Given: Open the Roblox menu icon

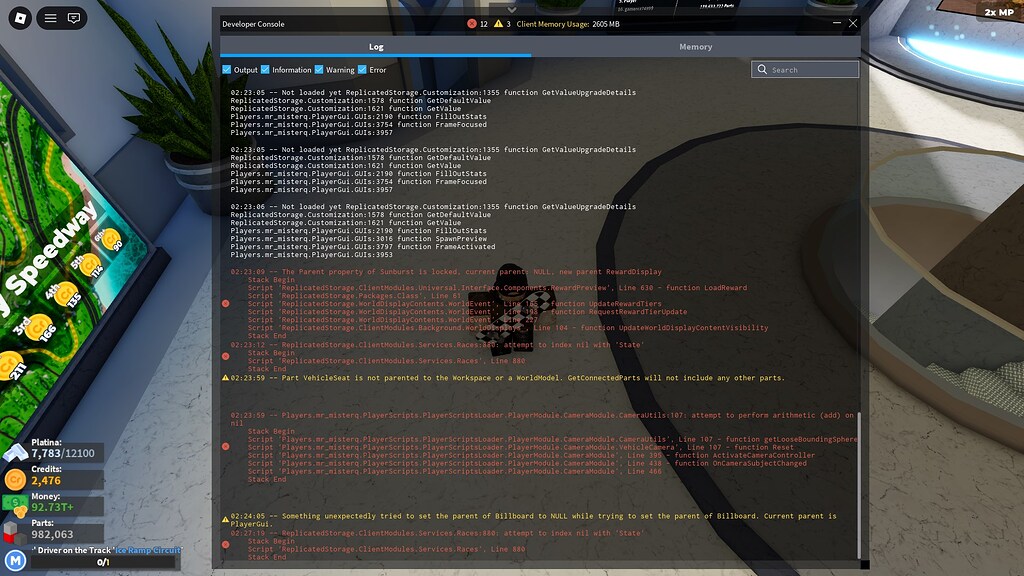Looking at the screenshot, I should (20, 18).
